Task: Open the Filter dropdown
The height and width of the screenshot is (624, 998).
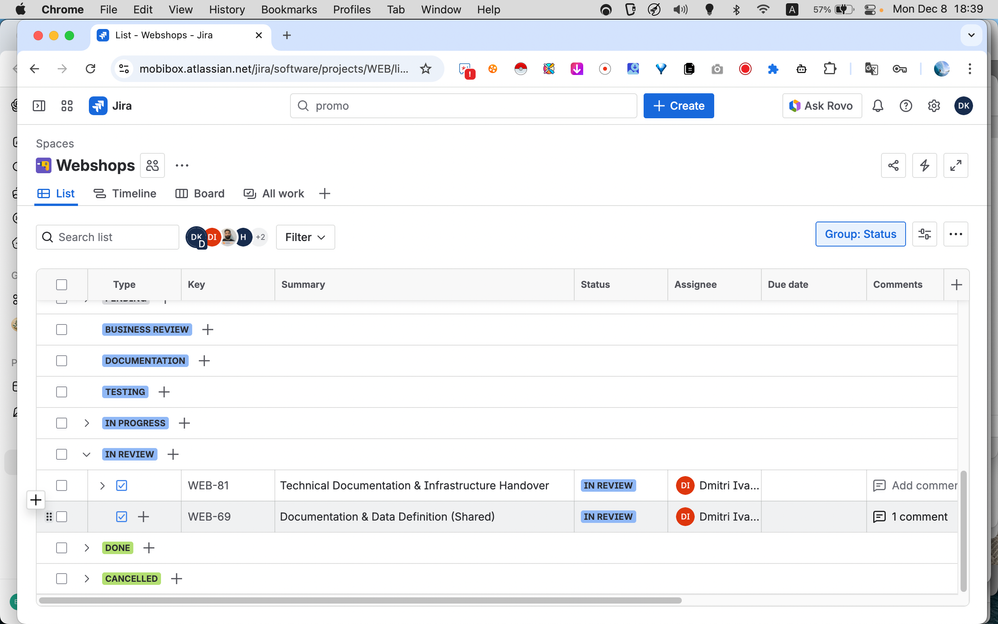Action: (306, 237)
